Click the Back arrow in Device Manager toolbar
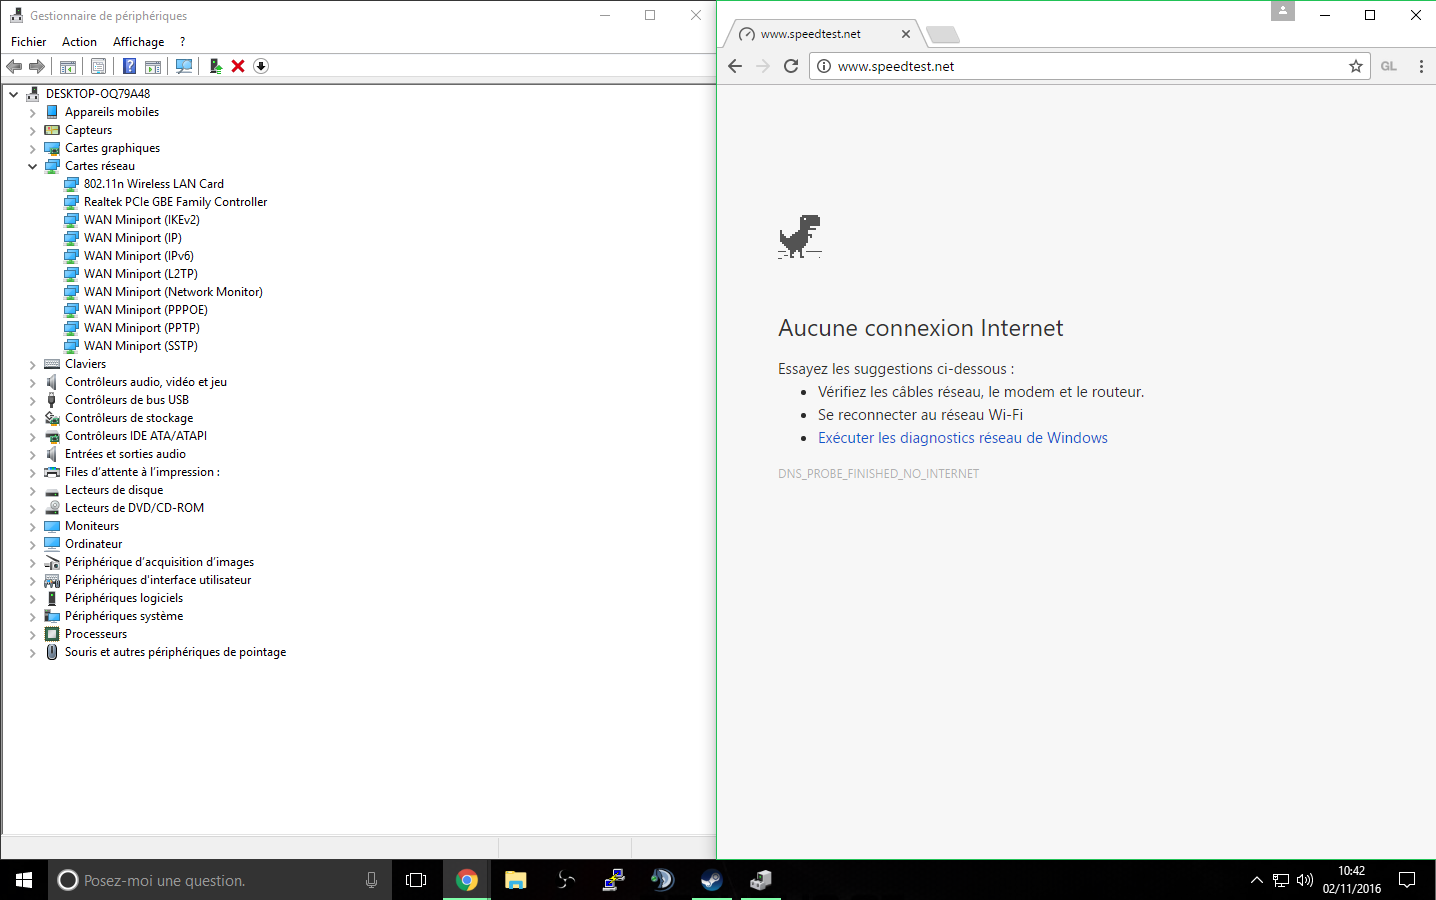 click(x=14, y=66)
